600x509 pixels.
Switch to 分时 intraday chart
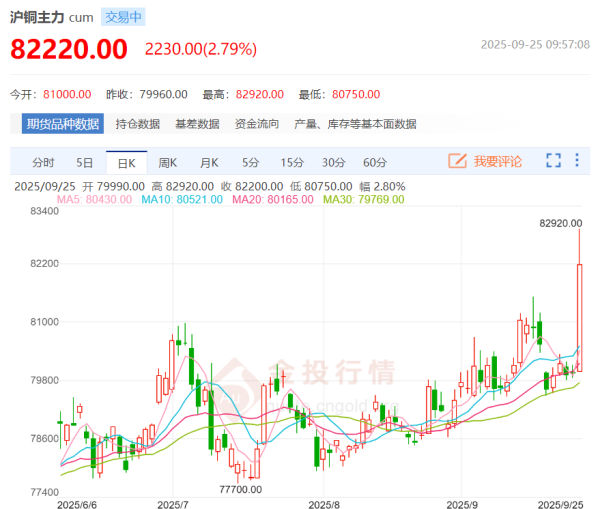pos(43,162)
